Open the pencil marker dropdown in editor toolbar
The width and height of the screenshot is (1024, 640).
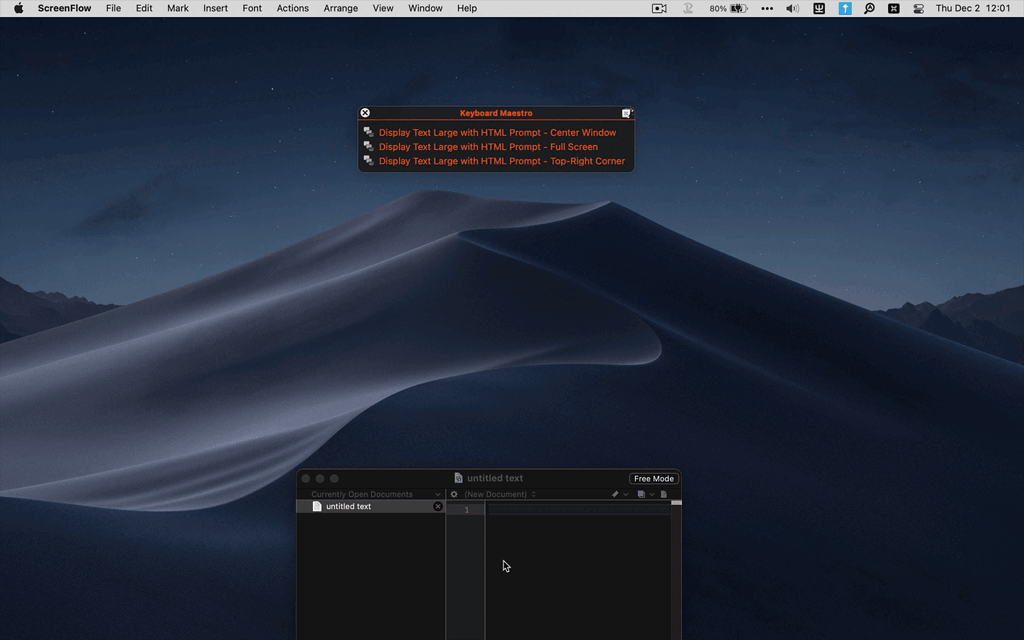(619, 494)
